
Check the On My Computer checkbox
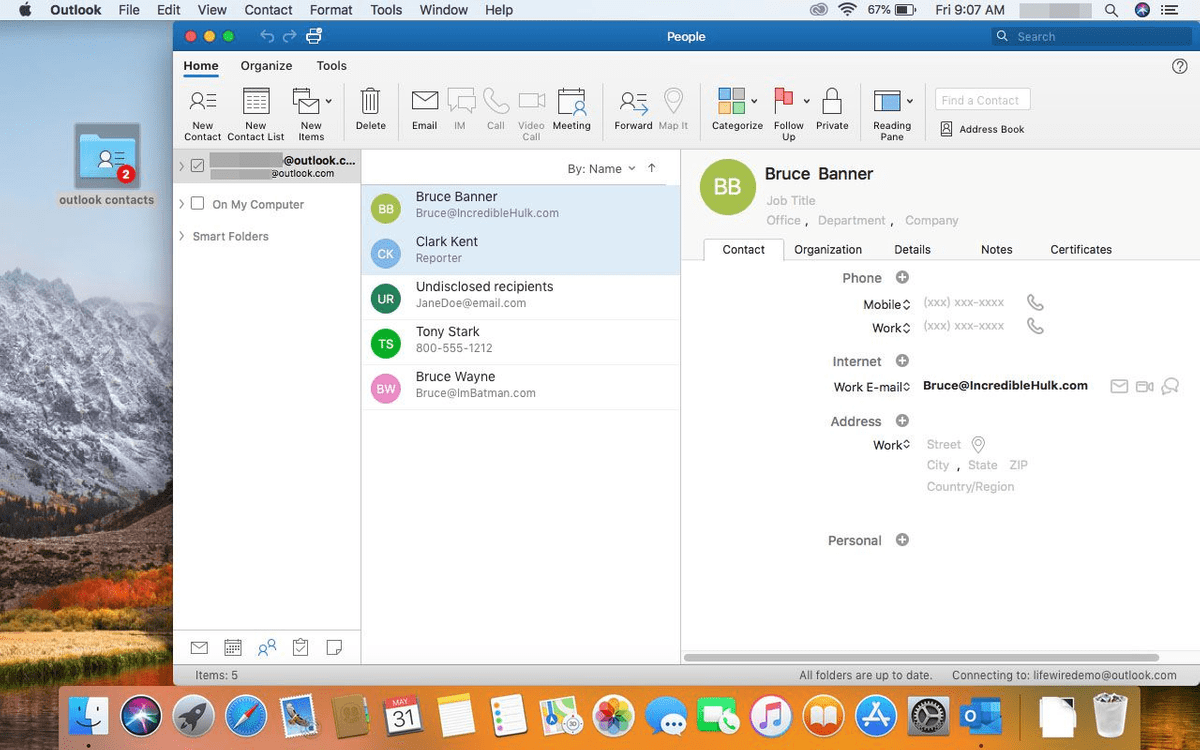point(196,204)
